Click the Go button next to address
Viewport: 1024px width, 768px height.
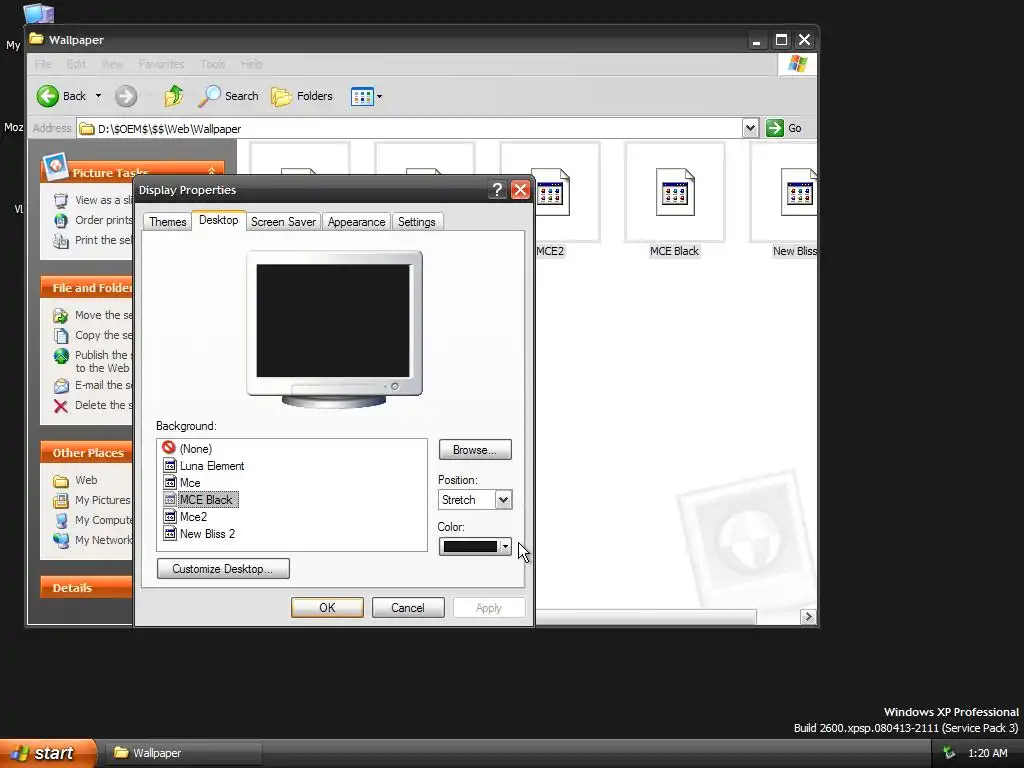tap(784, 128)
